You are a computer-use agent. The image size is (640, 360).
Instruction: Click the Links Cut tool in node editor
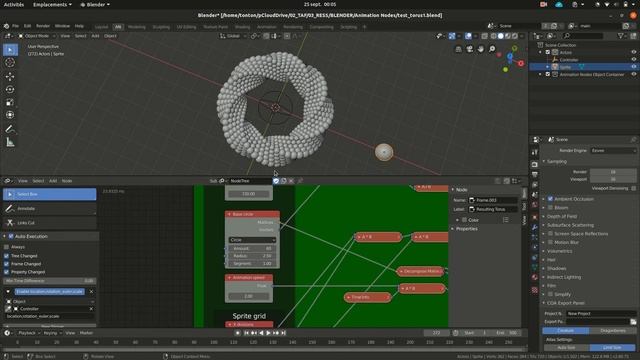click(x=49, y=223)
